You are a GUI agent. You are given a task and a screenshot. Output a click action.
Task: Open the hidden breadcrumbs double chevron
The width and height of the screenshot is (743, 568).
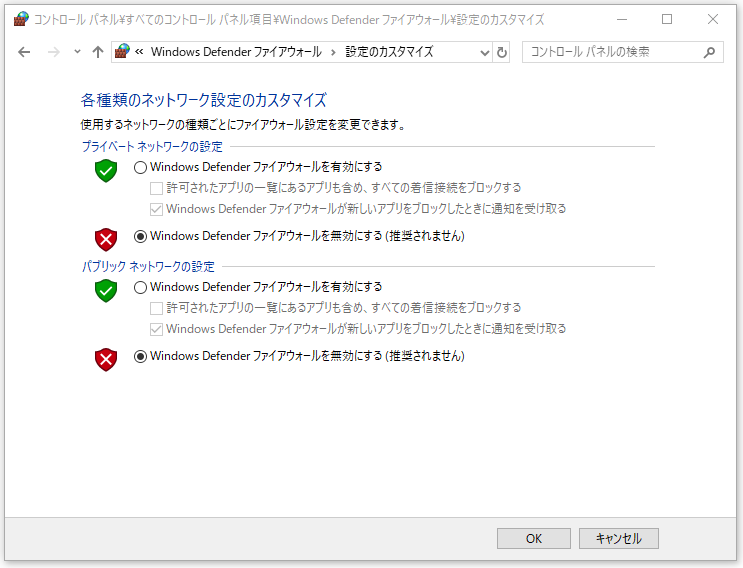139,52
